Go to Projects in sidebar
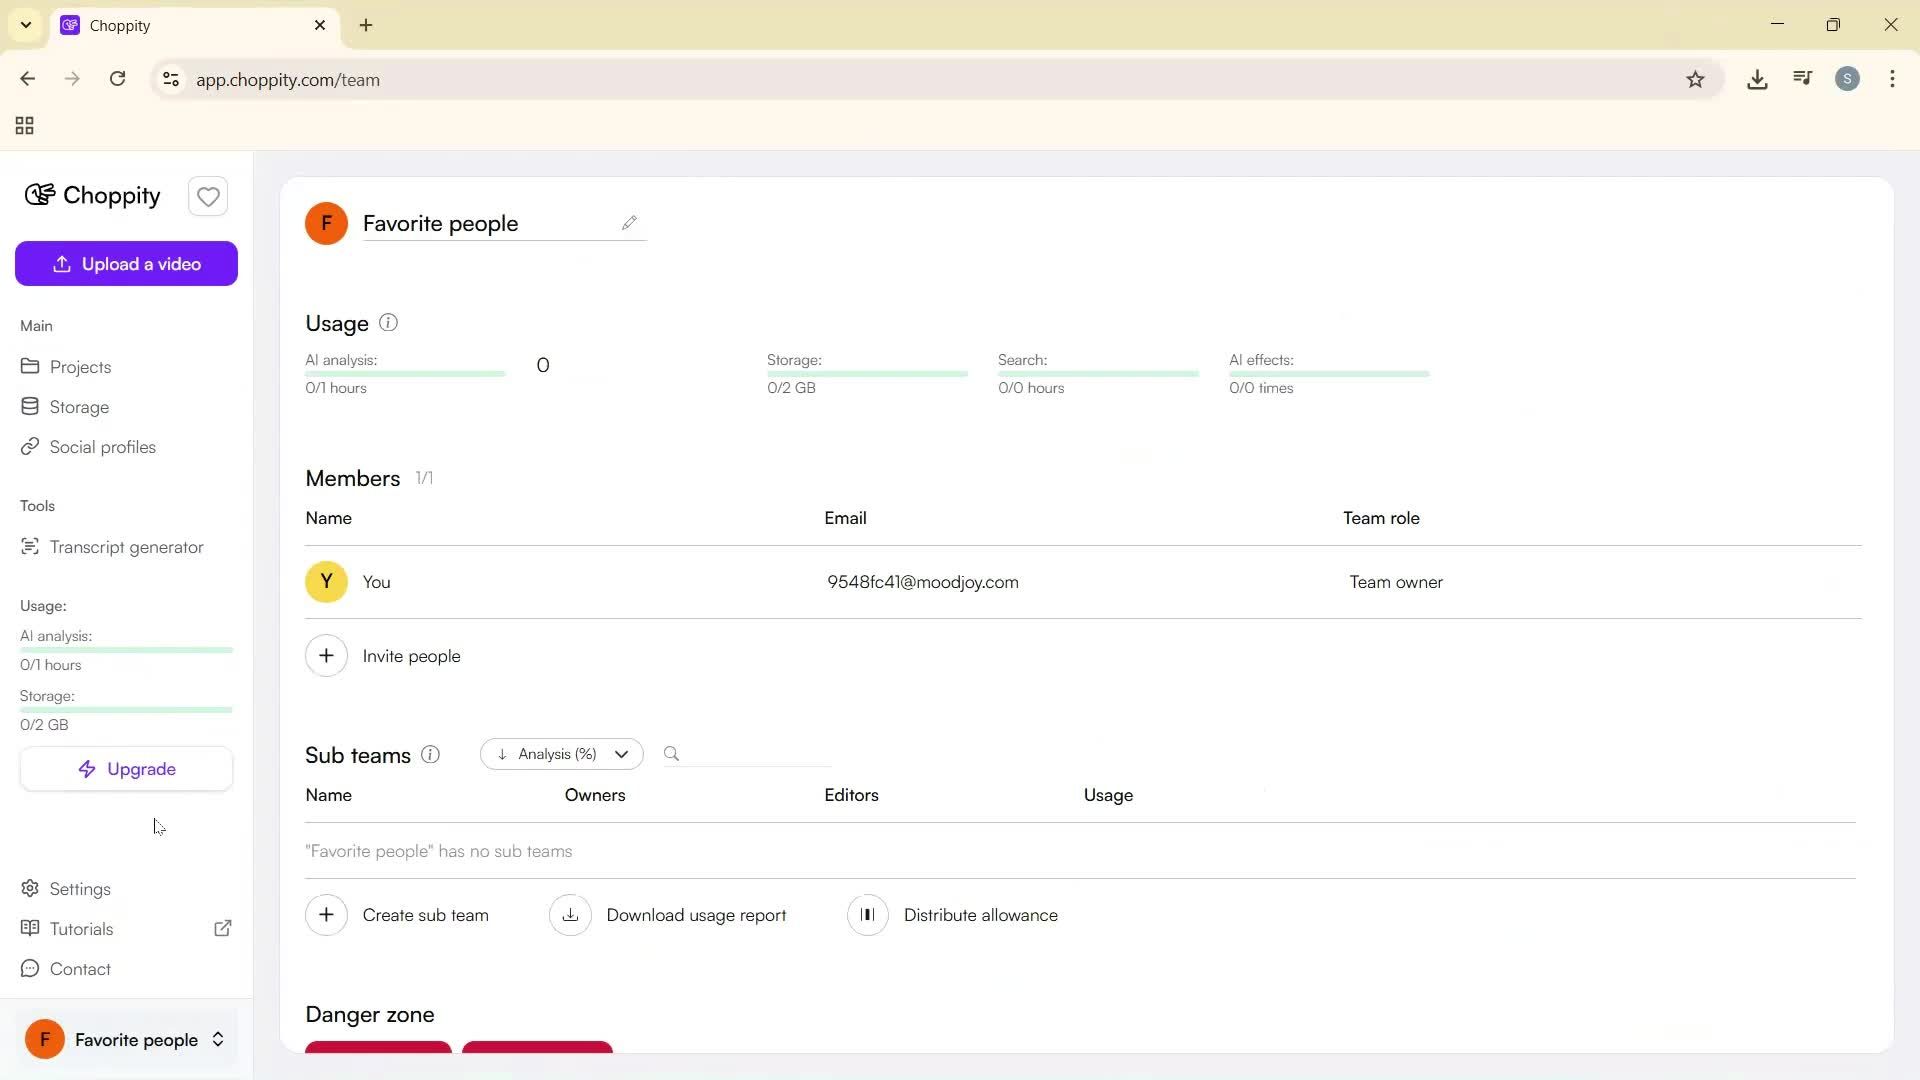Screen dimensions: 1920x1080 coord(80,367)
